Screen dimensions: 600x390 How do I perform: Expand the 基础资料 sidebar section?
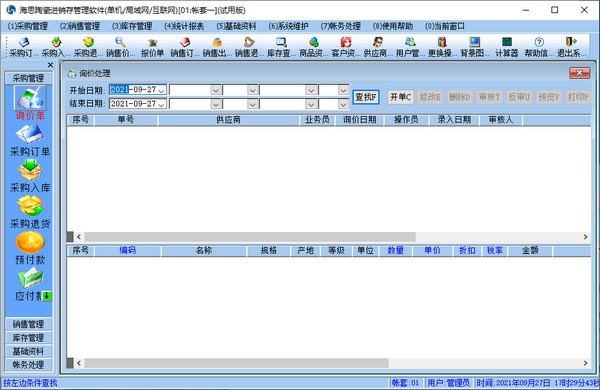[x=29, y=351]
